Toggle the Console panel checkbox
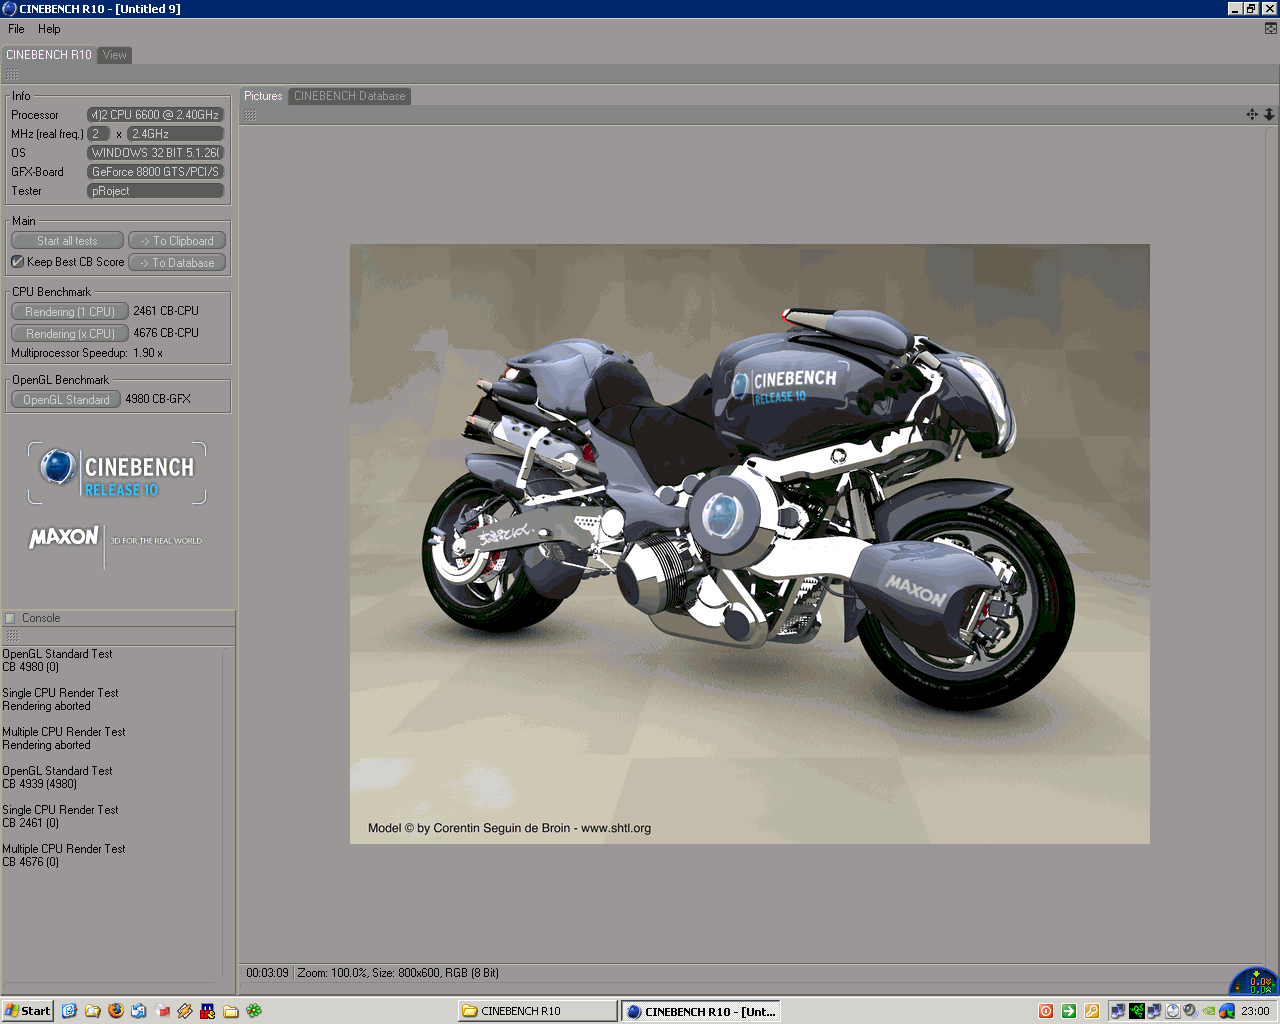Screen dimensions: 1280x1024 point(10,618)
